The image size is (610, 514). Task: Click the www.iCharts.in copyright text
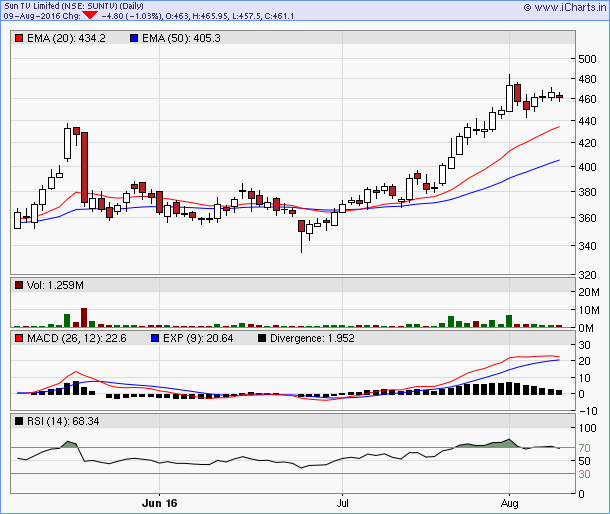(565, 7)
